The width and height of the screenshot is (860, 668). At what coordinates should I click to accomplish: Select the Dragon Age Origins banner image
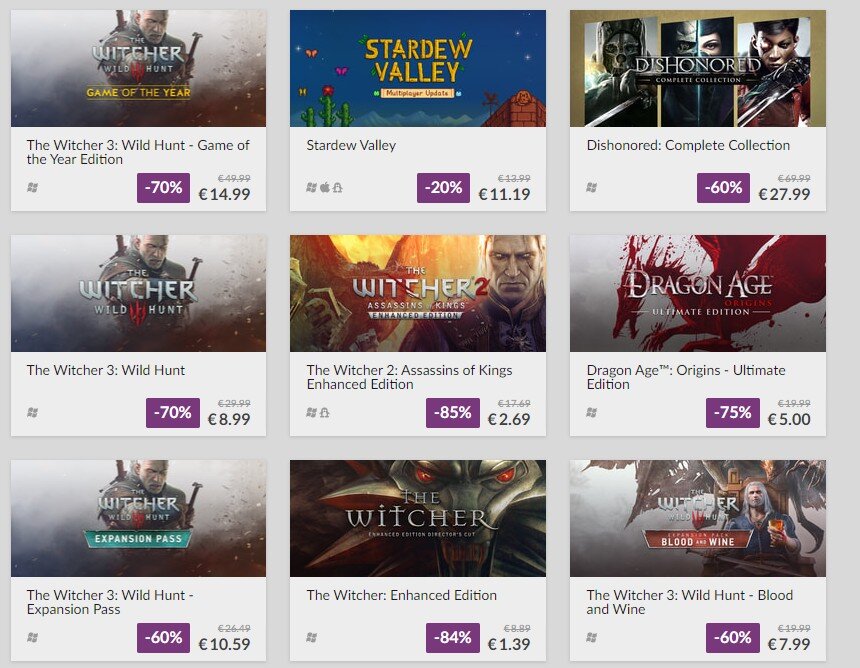point(698,293)
